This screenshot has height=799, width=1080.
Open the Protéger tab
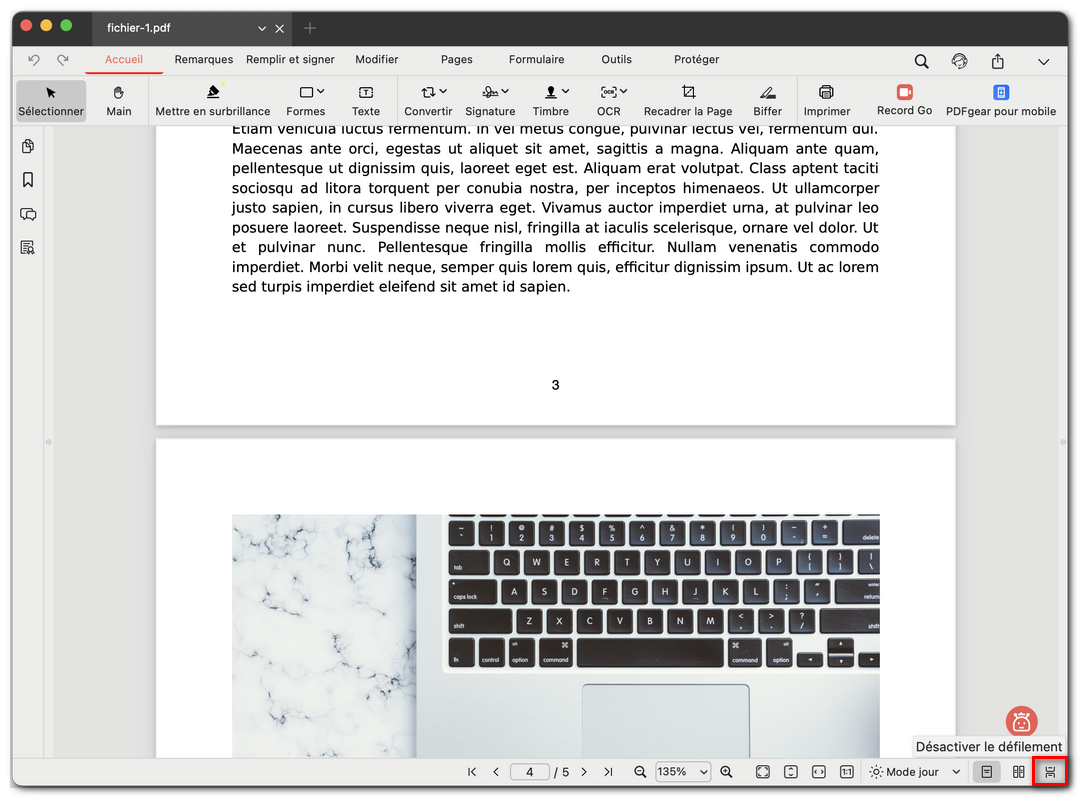point(696,60)
